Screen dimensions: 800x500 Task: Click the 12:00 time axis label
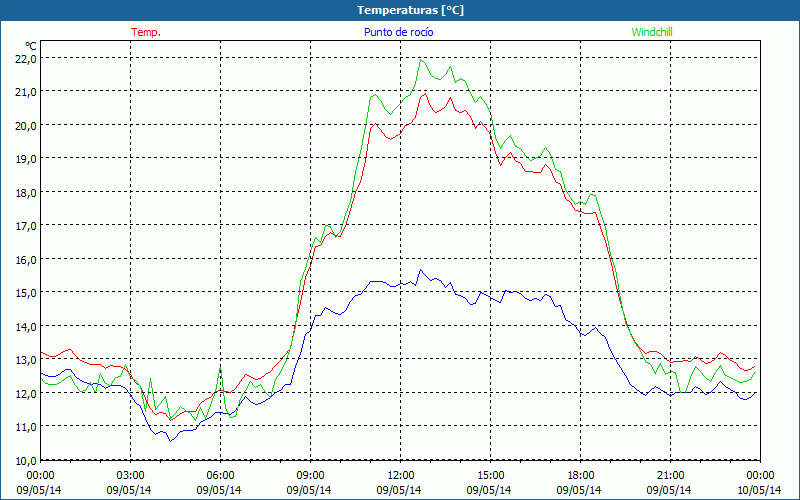point(401,476)
